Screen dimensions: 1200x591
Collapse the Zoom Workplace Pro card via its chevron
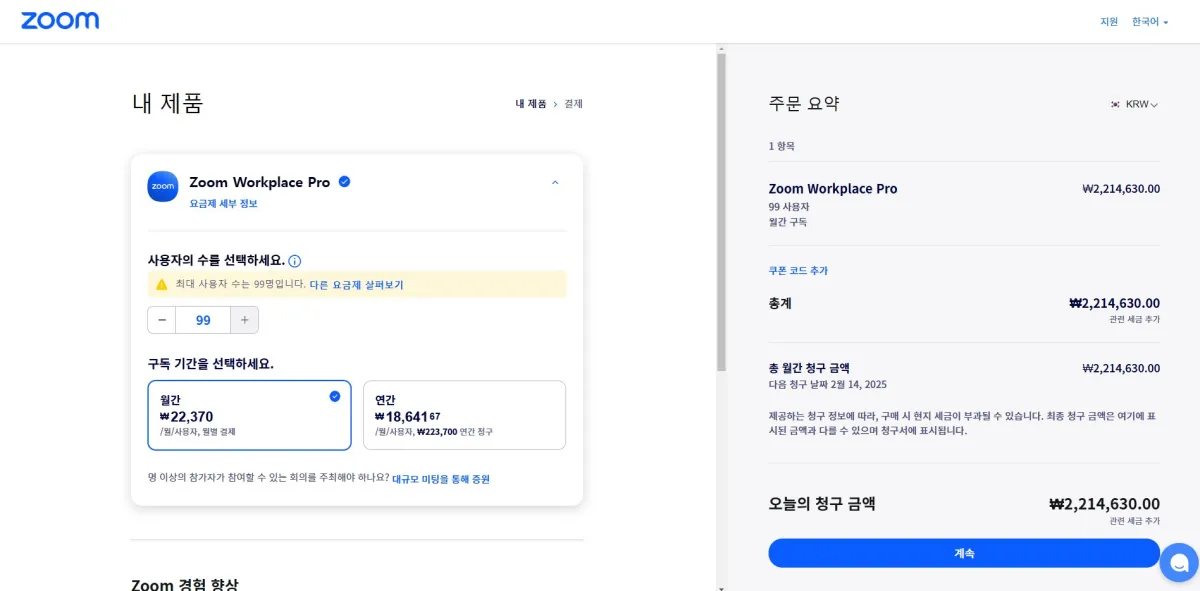point(555,182)
